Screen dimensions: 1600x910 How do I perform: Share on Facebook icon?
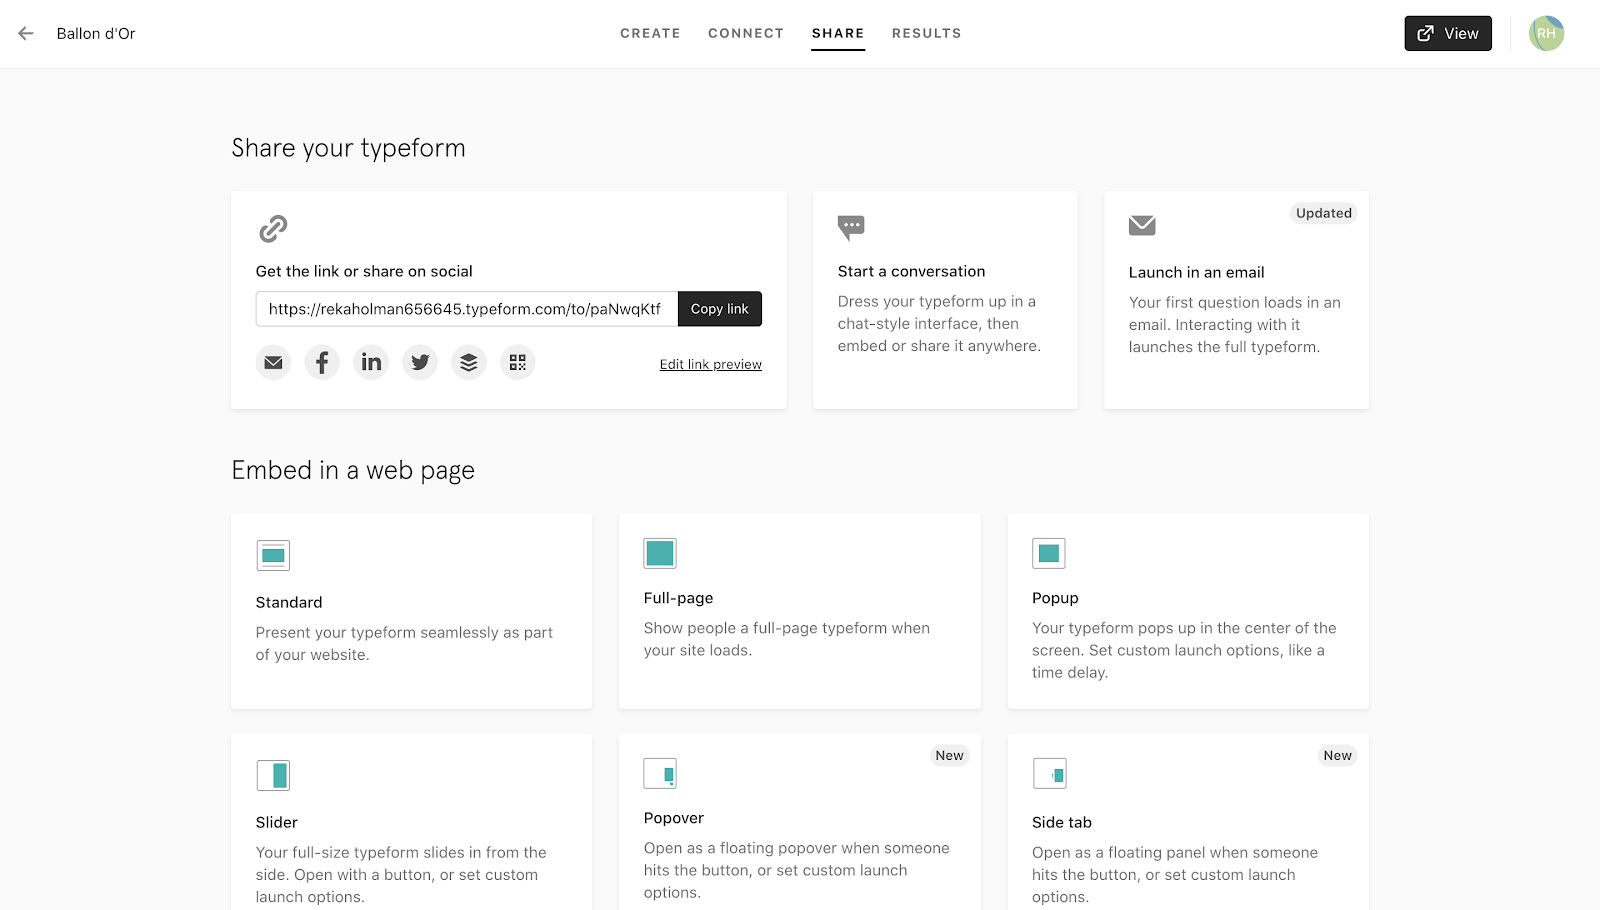[322, 362]
